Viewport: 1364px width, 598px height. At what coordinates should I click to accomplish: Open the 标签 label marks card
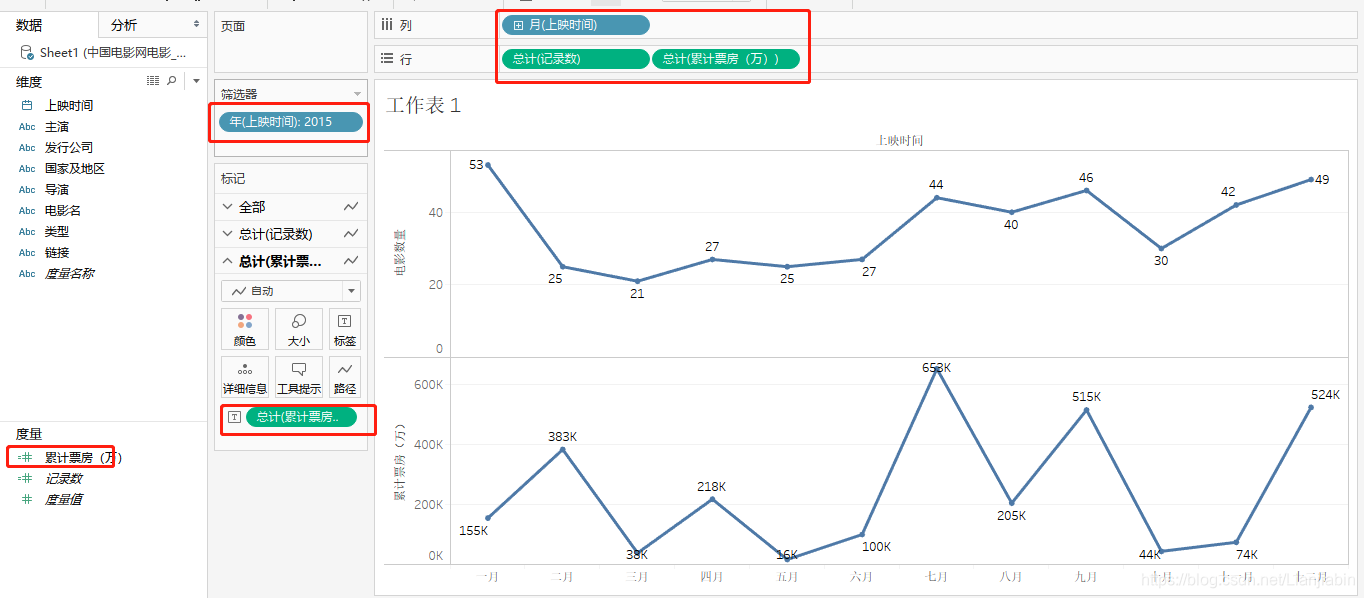pyautogui.click(x=345, y=329)
